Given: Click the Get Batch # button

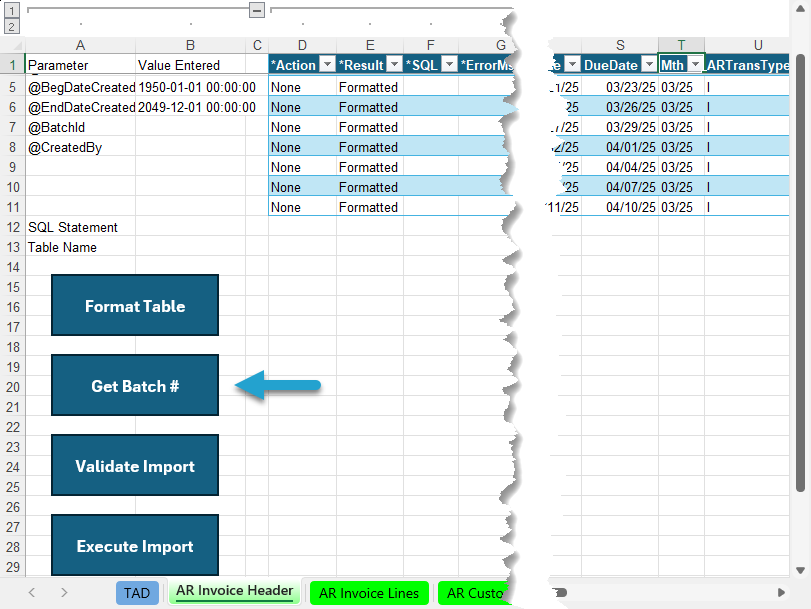Looking at the screenshot, I should point(134,385).
